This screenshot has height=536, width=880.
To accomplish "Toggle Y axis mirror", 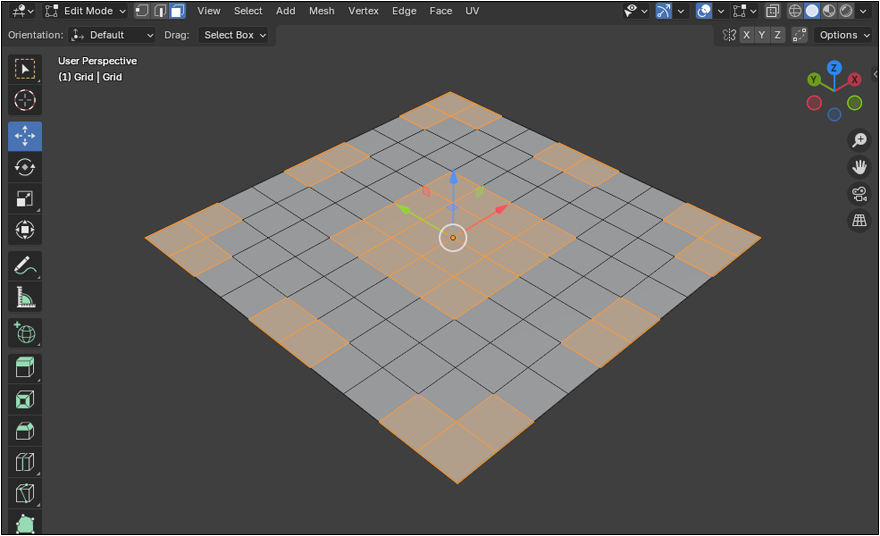I will tap(762, 35).
